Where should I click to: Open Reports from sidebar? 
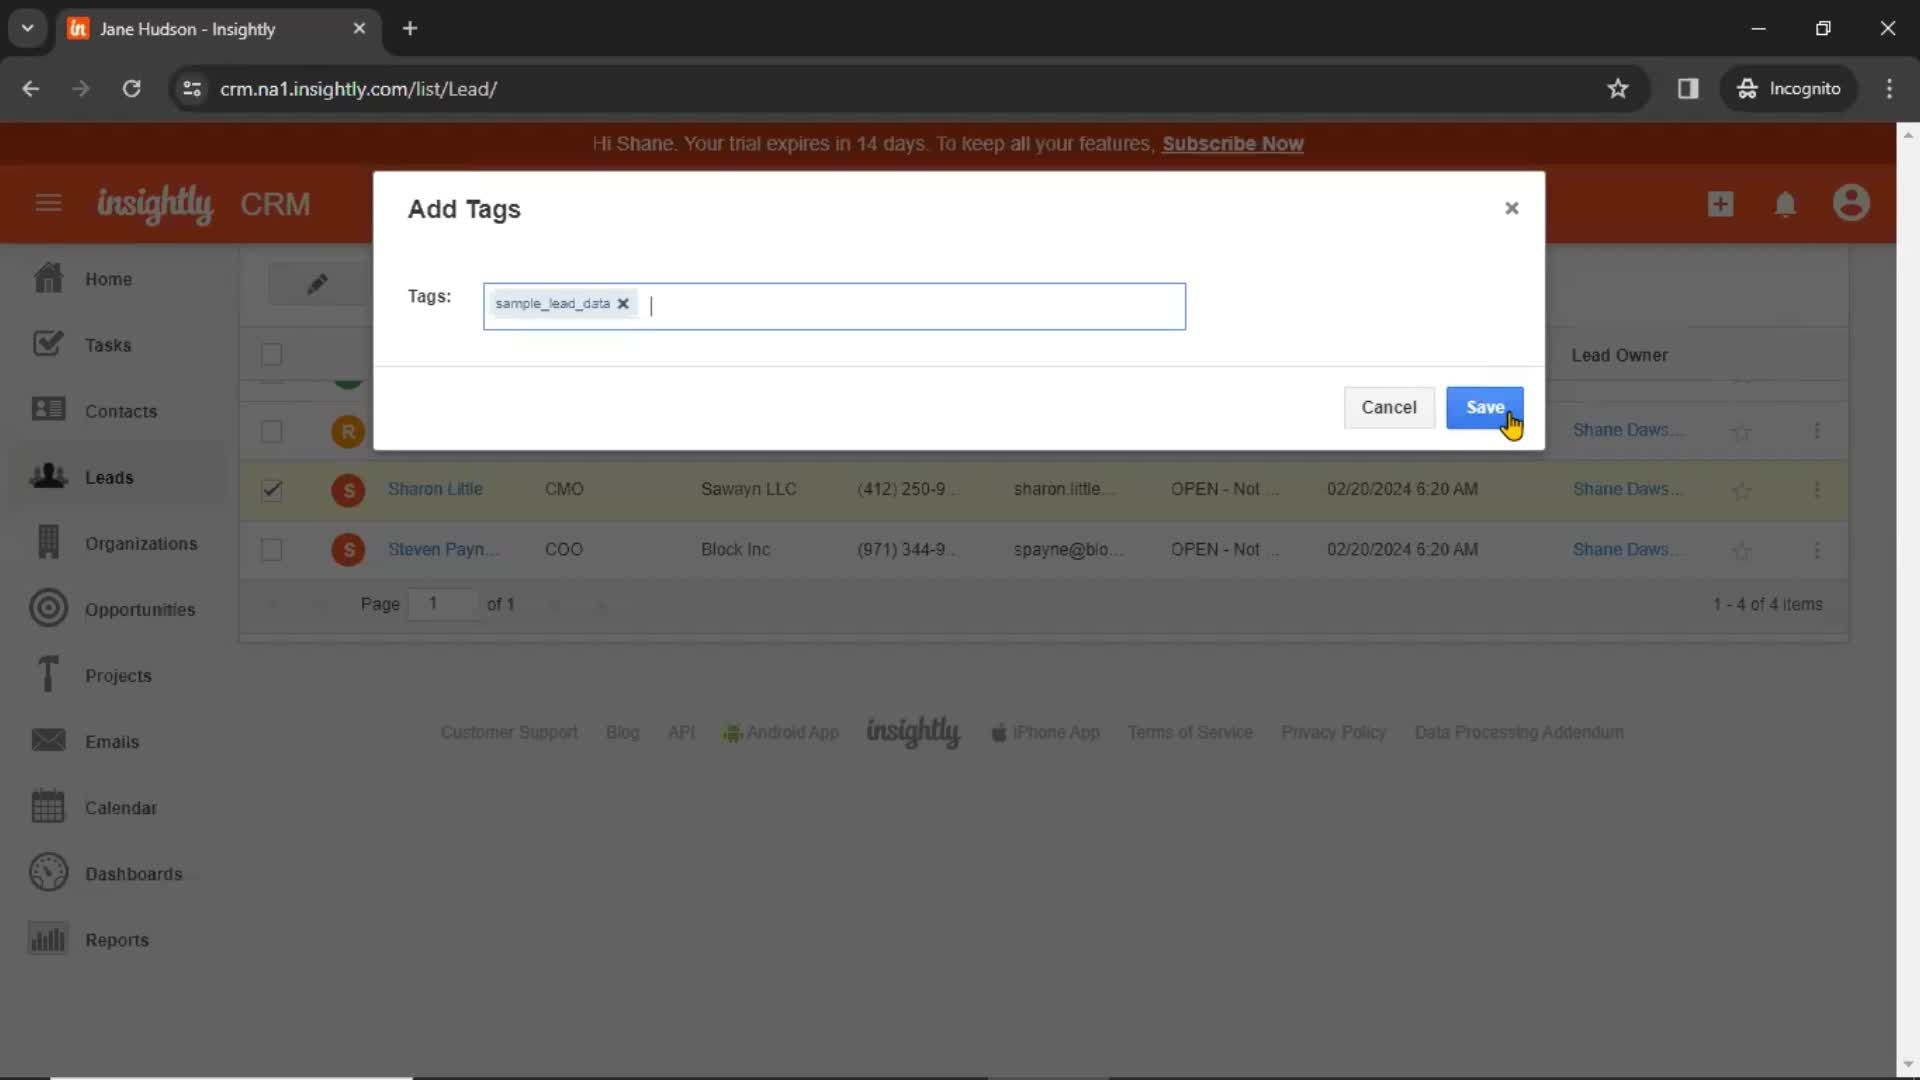pos(116,939)
